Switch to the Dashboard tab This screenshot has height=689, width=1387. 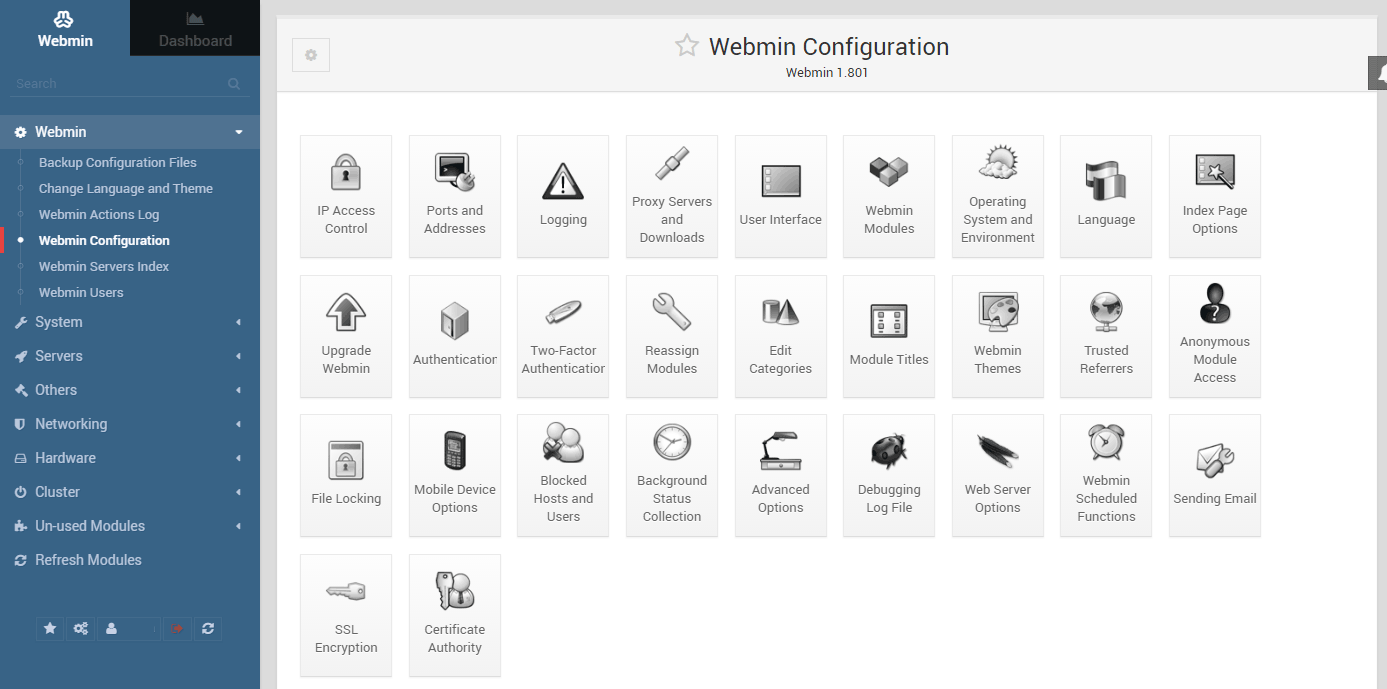point(195,28)
